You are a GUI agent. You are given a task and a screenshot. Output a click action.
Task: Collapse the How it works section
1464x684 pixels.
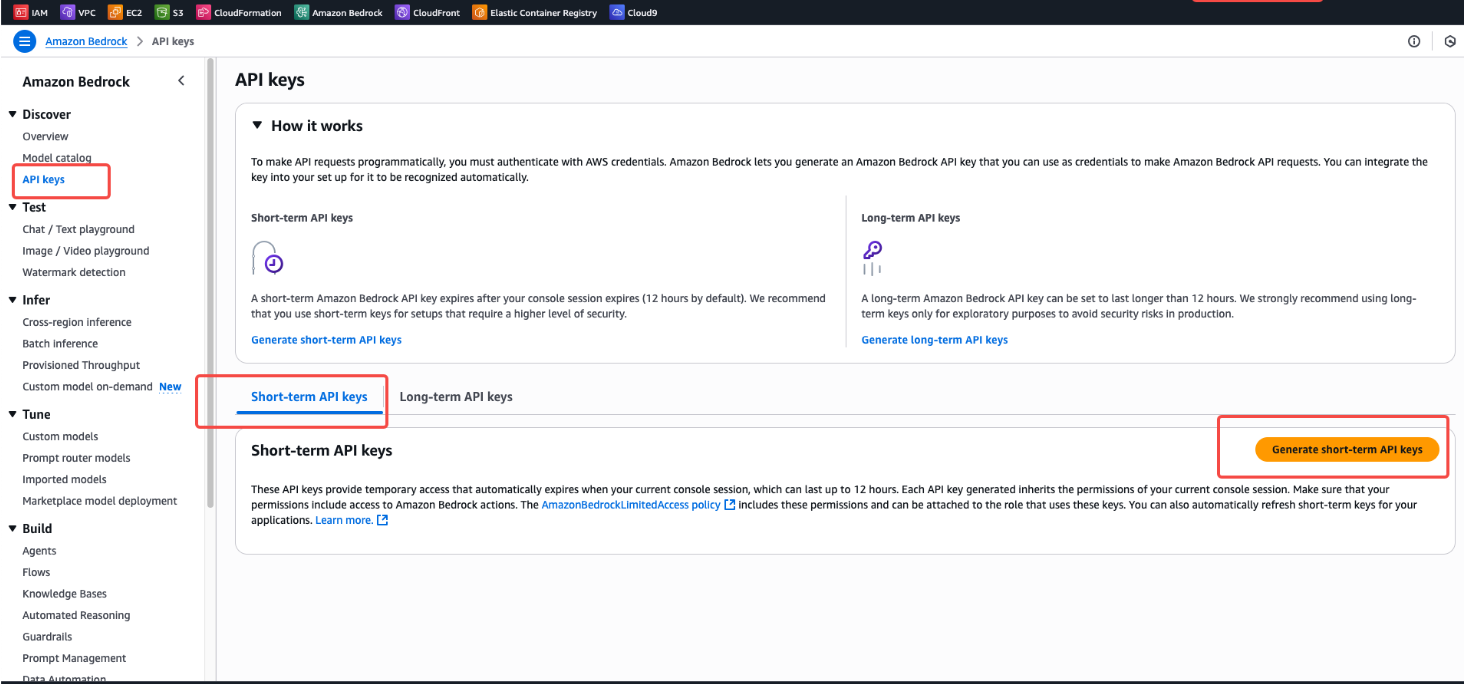(x=257, y=126)
